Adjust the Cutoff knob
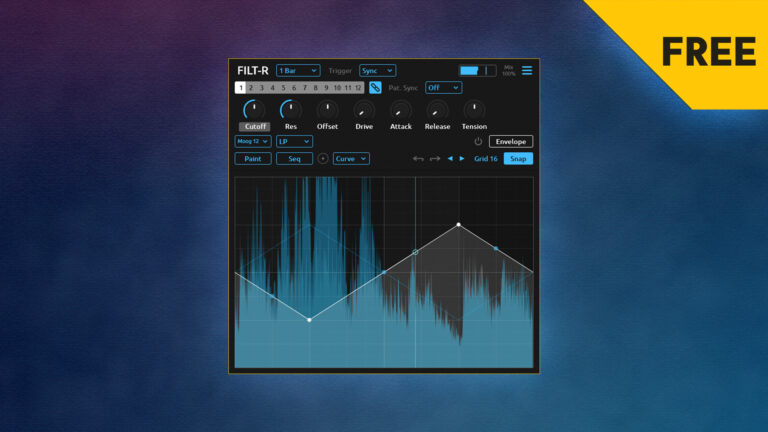 coord(254,110)
